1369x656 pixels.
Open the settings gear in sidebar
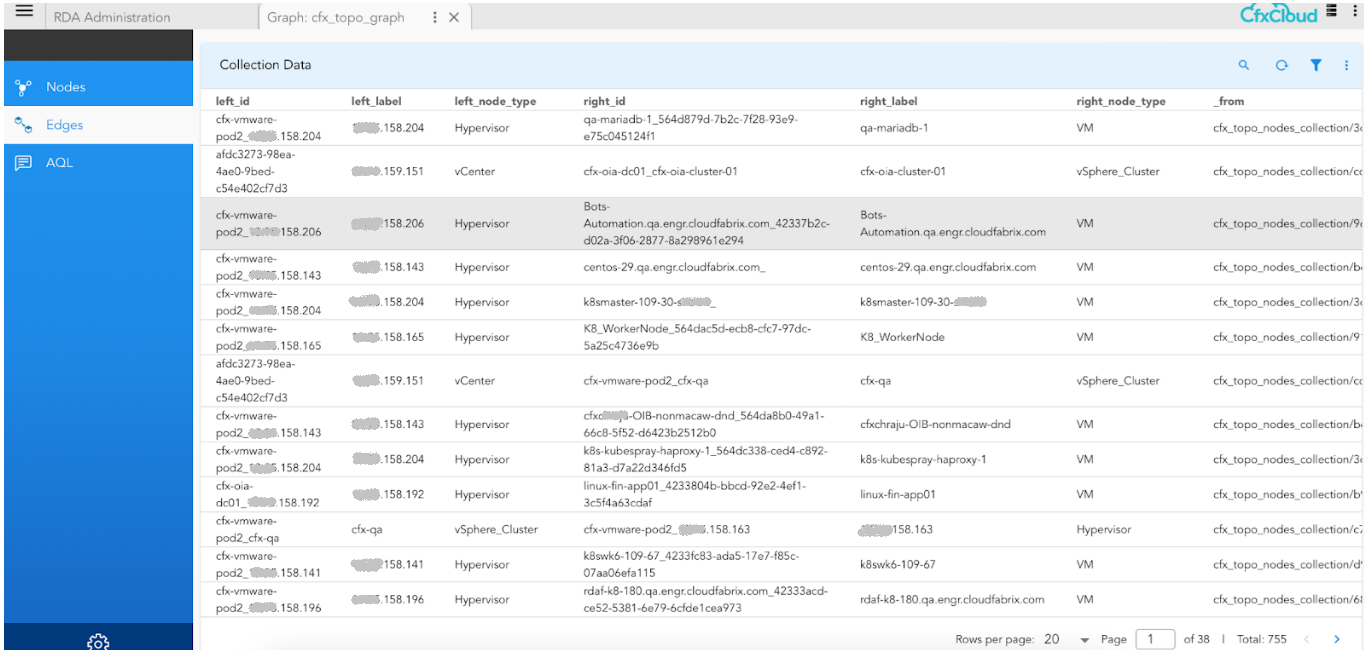point(98,641)
